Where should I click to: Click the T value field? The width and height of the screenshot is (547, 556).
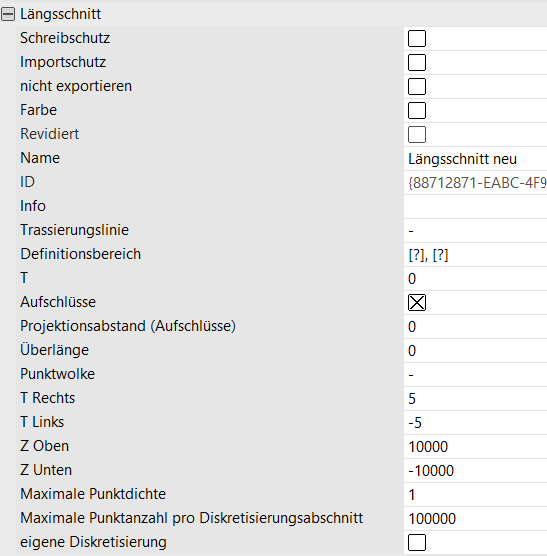[x=475, y=279]
